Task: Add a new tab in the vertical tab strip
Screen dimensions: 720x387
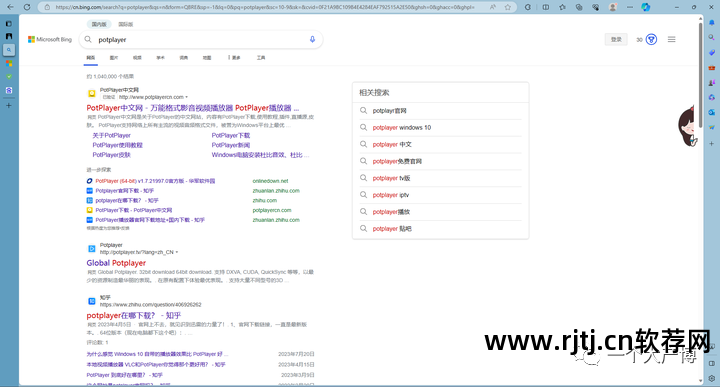Action: pyautogui.click(x=9, y=106)
